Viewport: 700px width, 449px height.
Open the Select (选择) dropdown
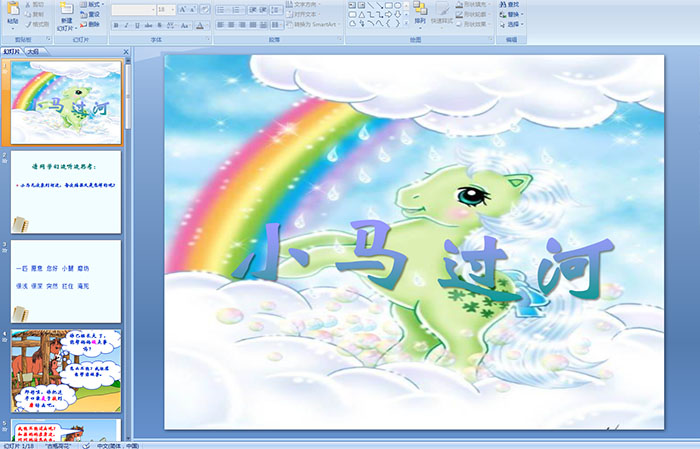coord(511,24)
